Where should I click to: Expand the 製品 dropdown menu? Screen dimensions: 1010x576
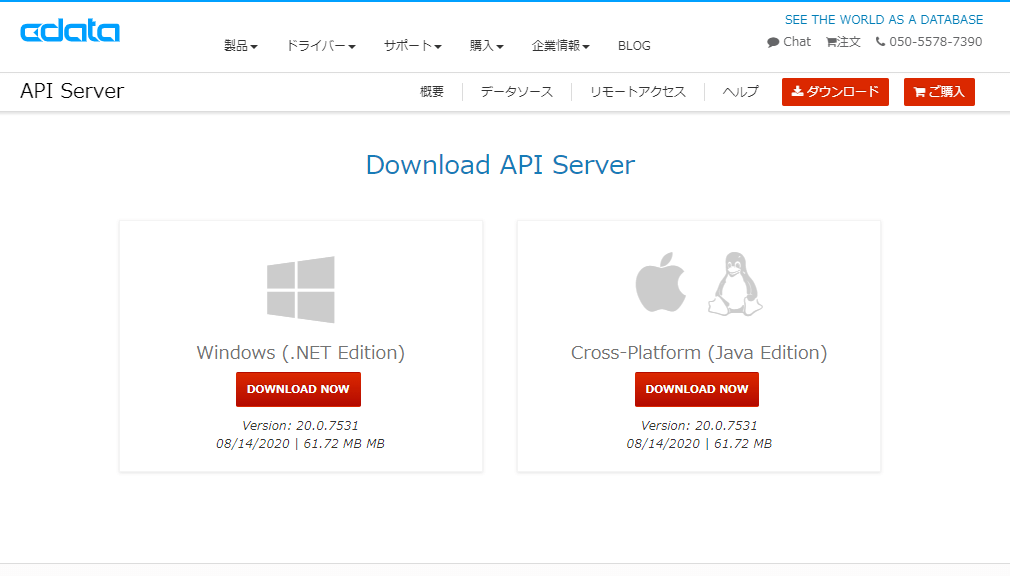tap(241, 46)
